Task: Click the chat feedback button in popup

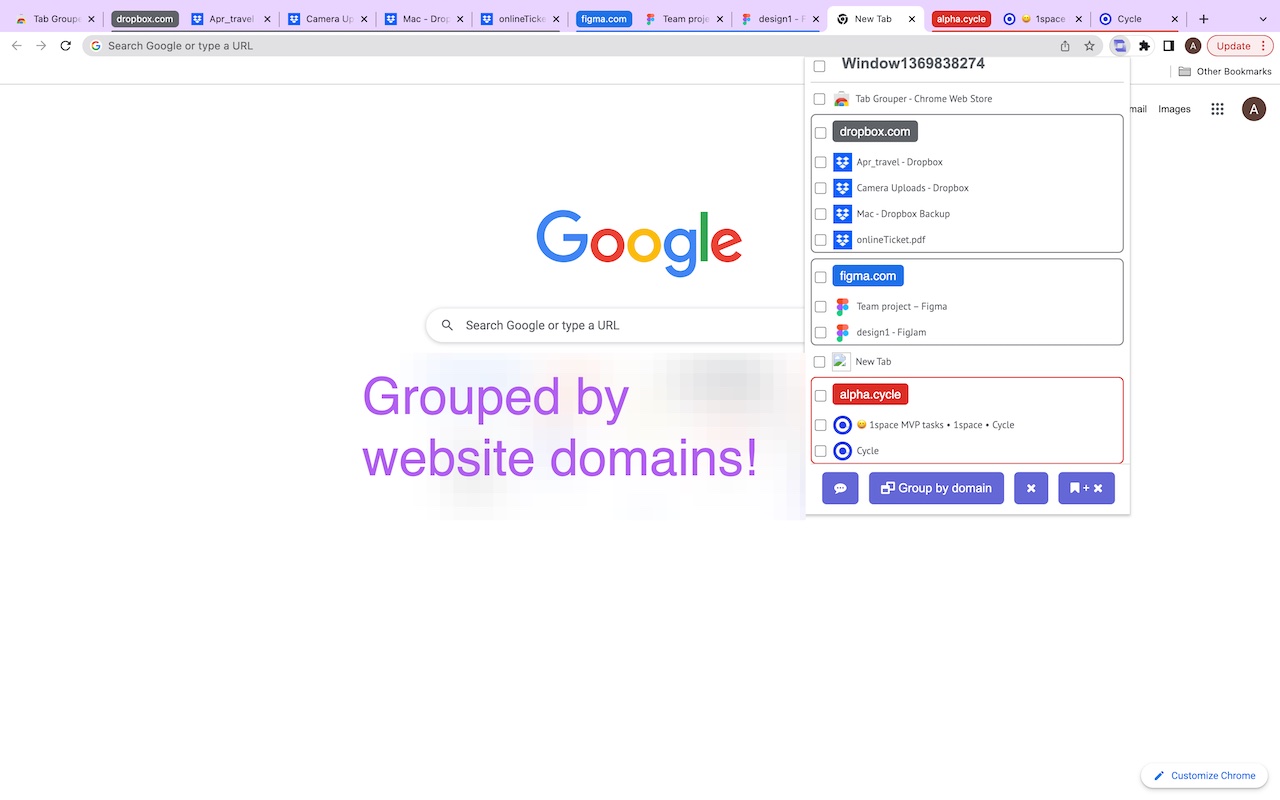Action: click(x=840, y=488)
